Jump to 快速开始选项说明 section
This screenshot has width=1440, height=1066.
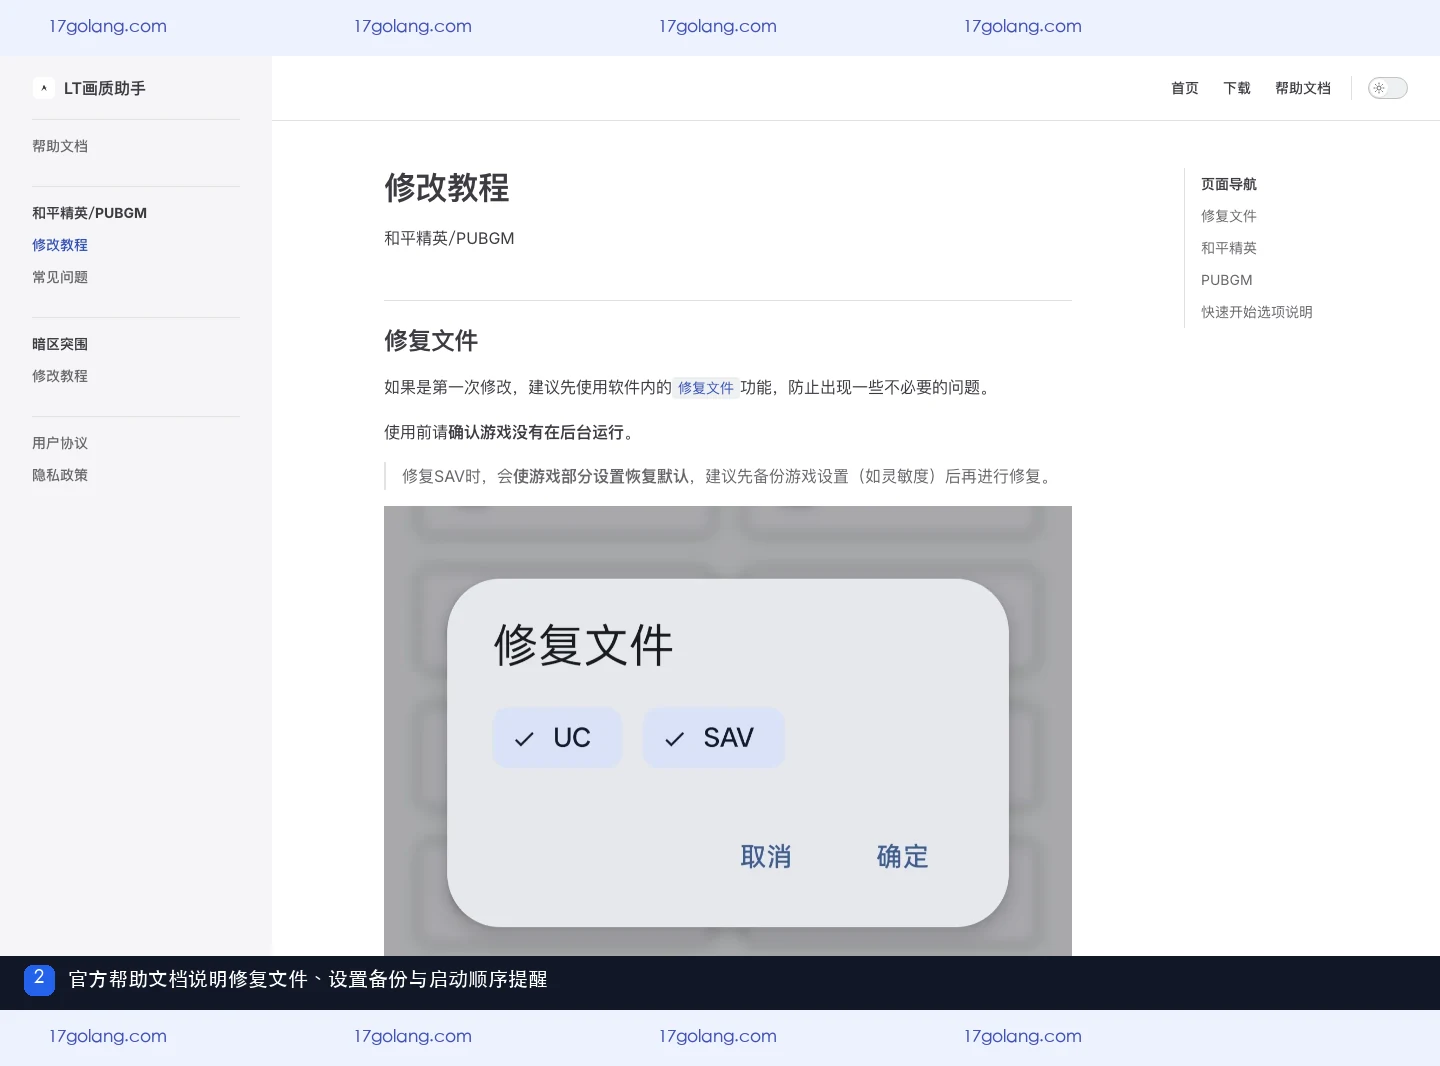1257,312
